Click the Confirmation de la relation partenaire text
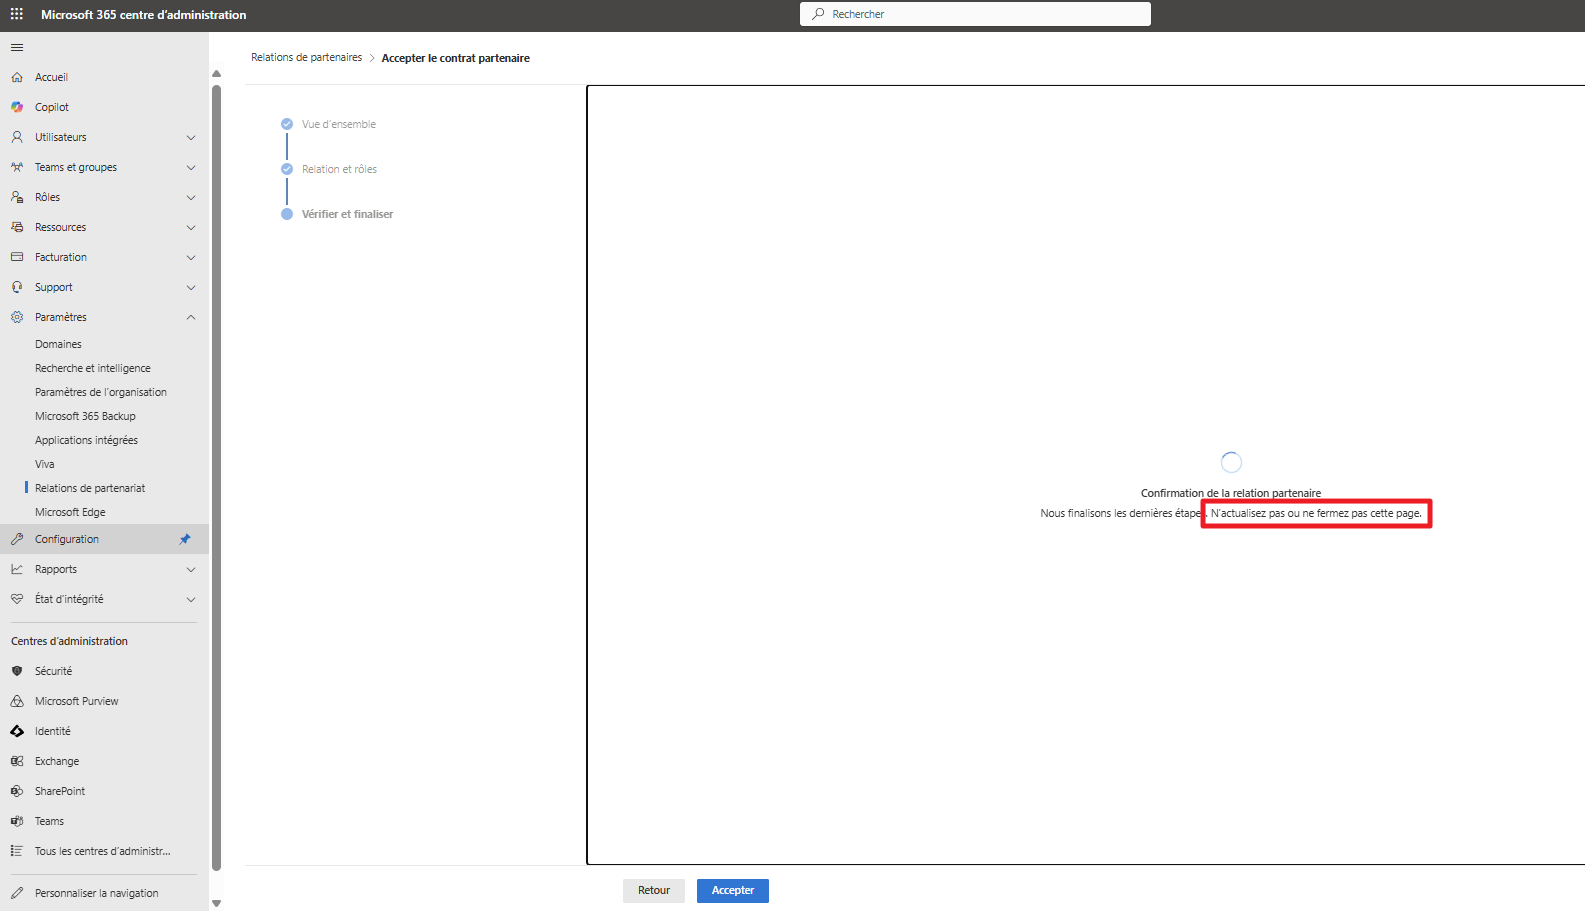Image resolution: width=1585 pixels, height=911 pixels. click(1231, 493)
